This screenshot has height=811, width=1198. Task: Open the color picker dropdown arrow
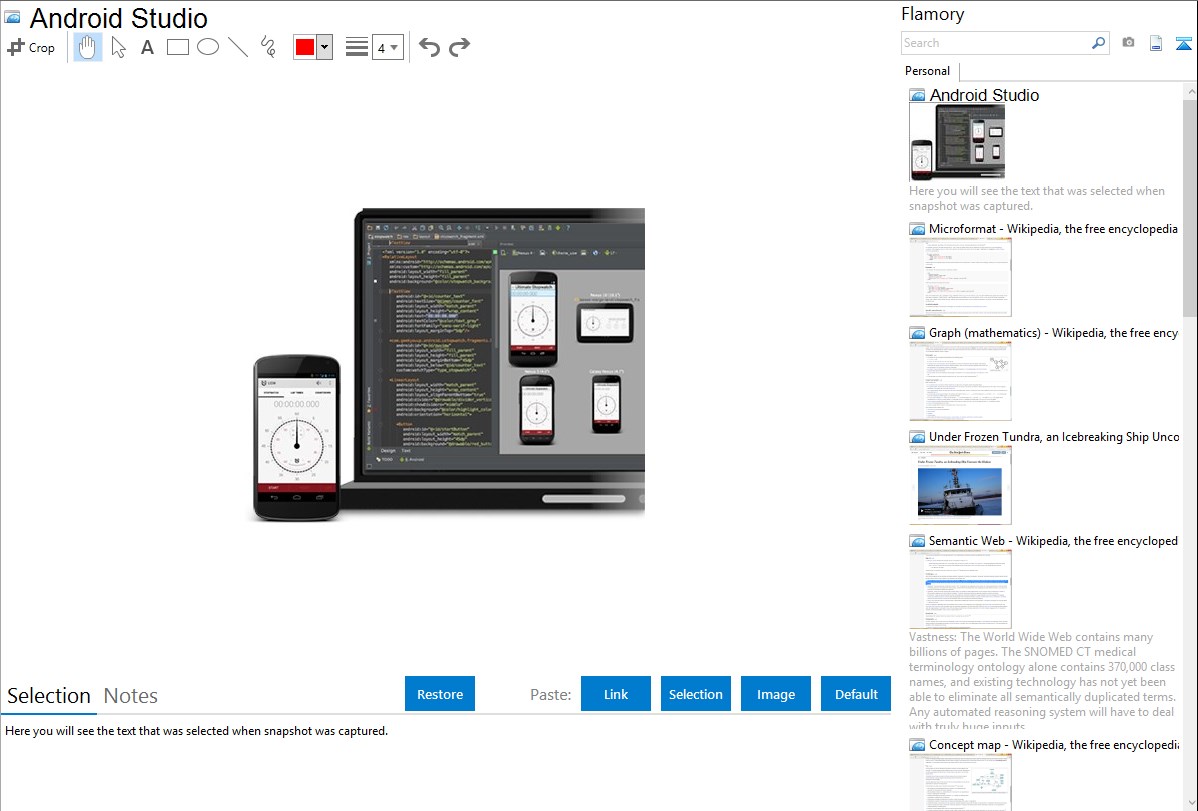click(x=325, y=47)
